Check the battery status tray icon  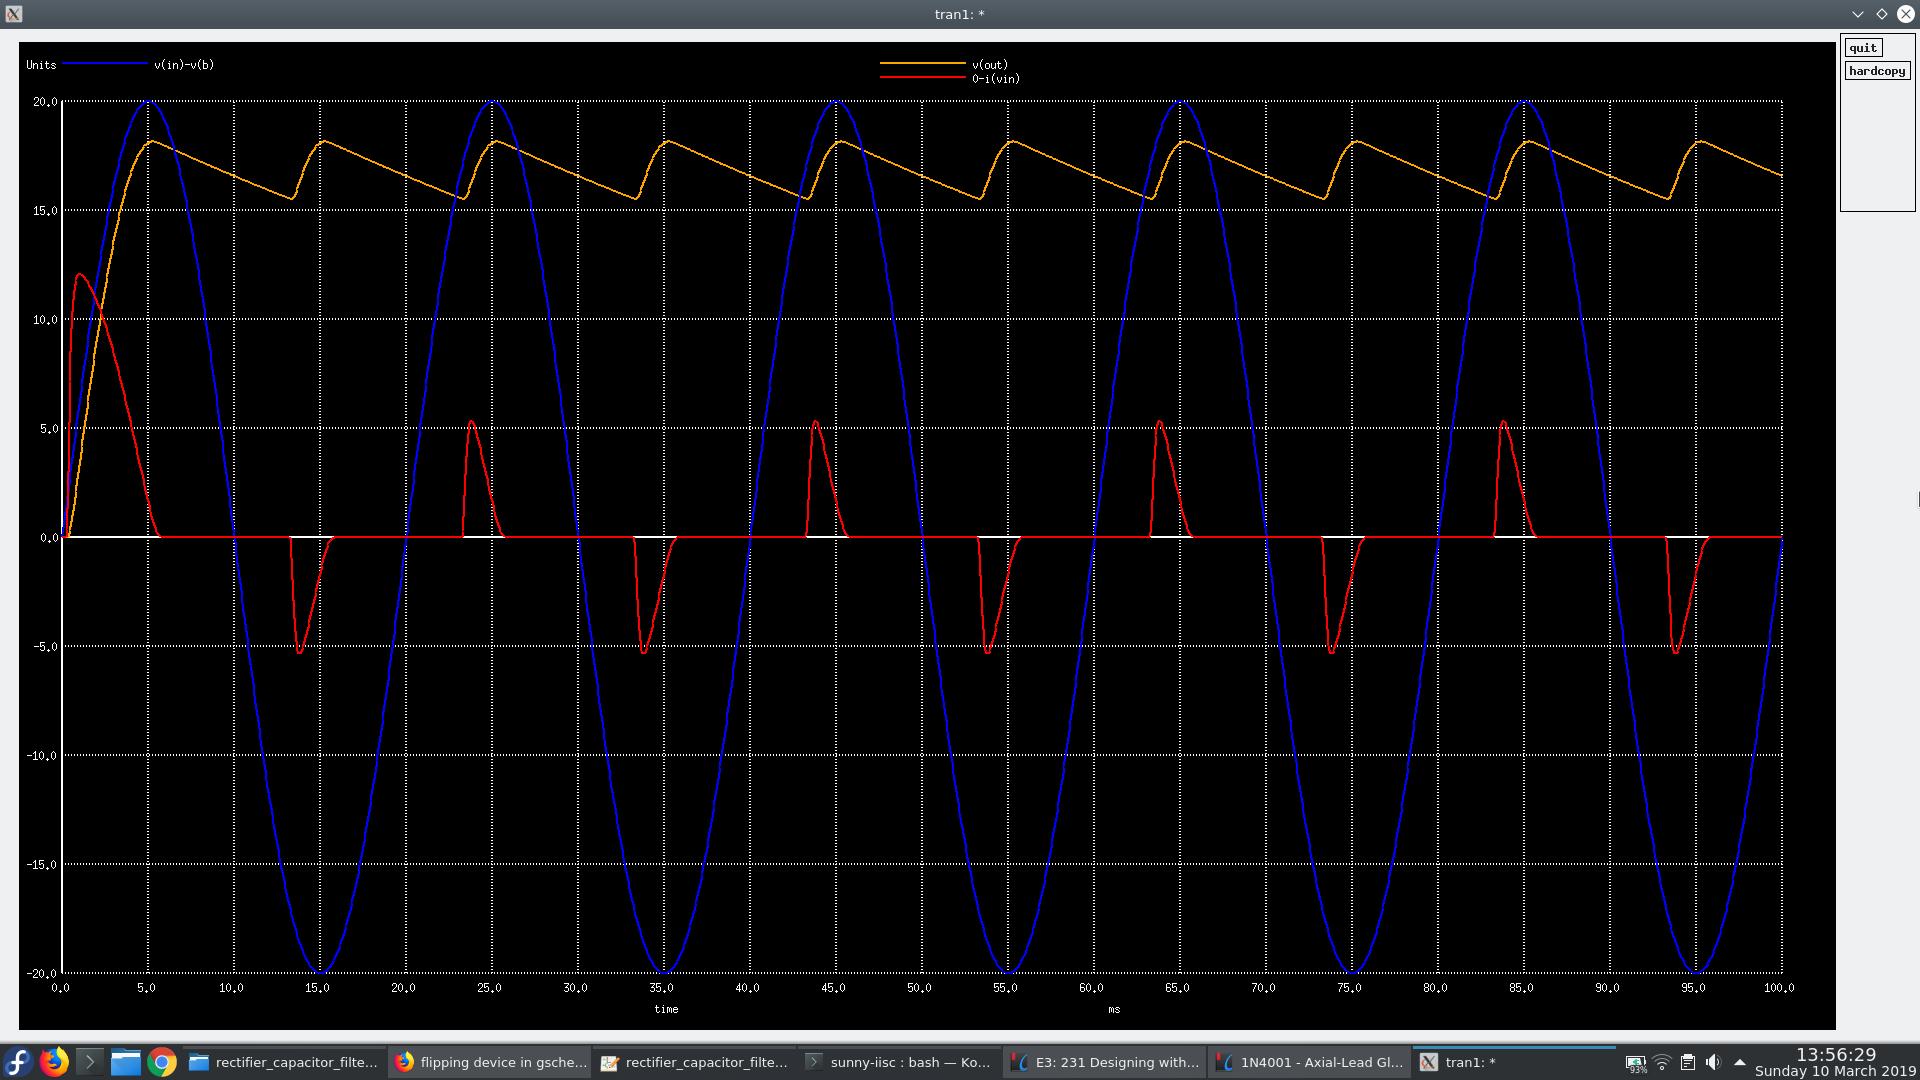pos(1635,1062)
